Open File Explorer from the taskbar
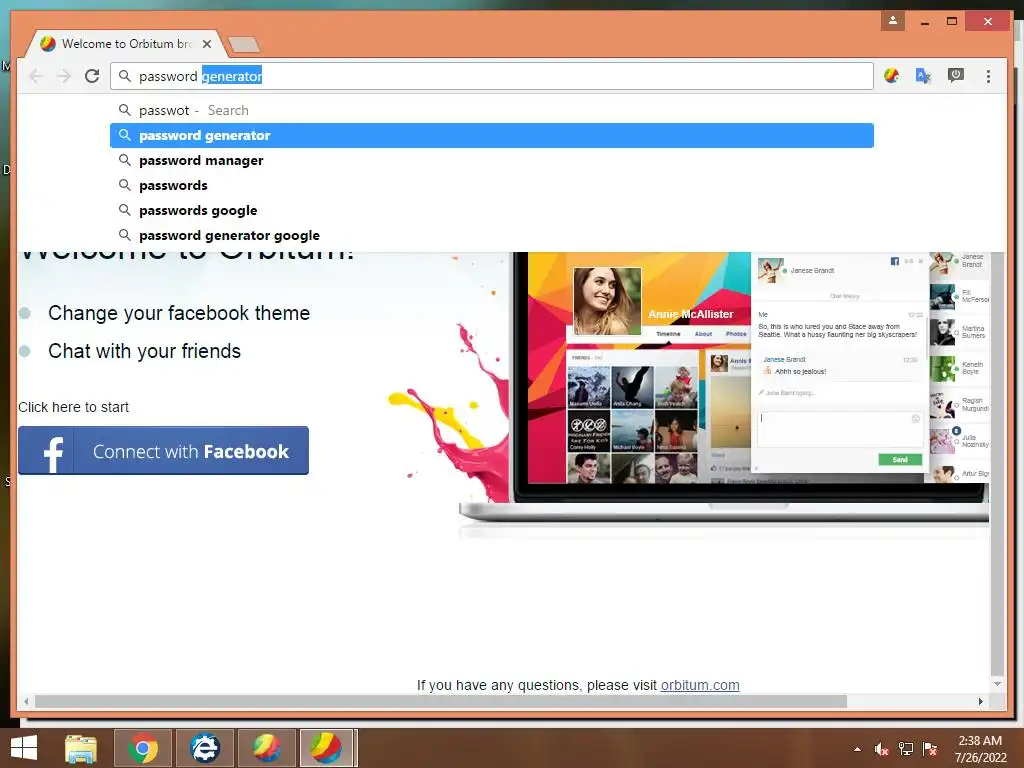Viewport: 1024px width, 768px height. click(81, 748)
